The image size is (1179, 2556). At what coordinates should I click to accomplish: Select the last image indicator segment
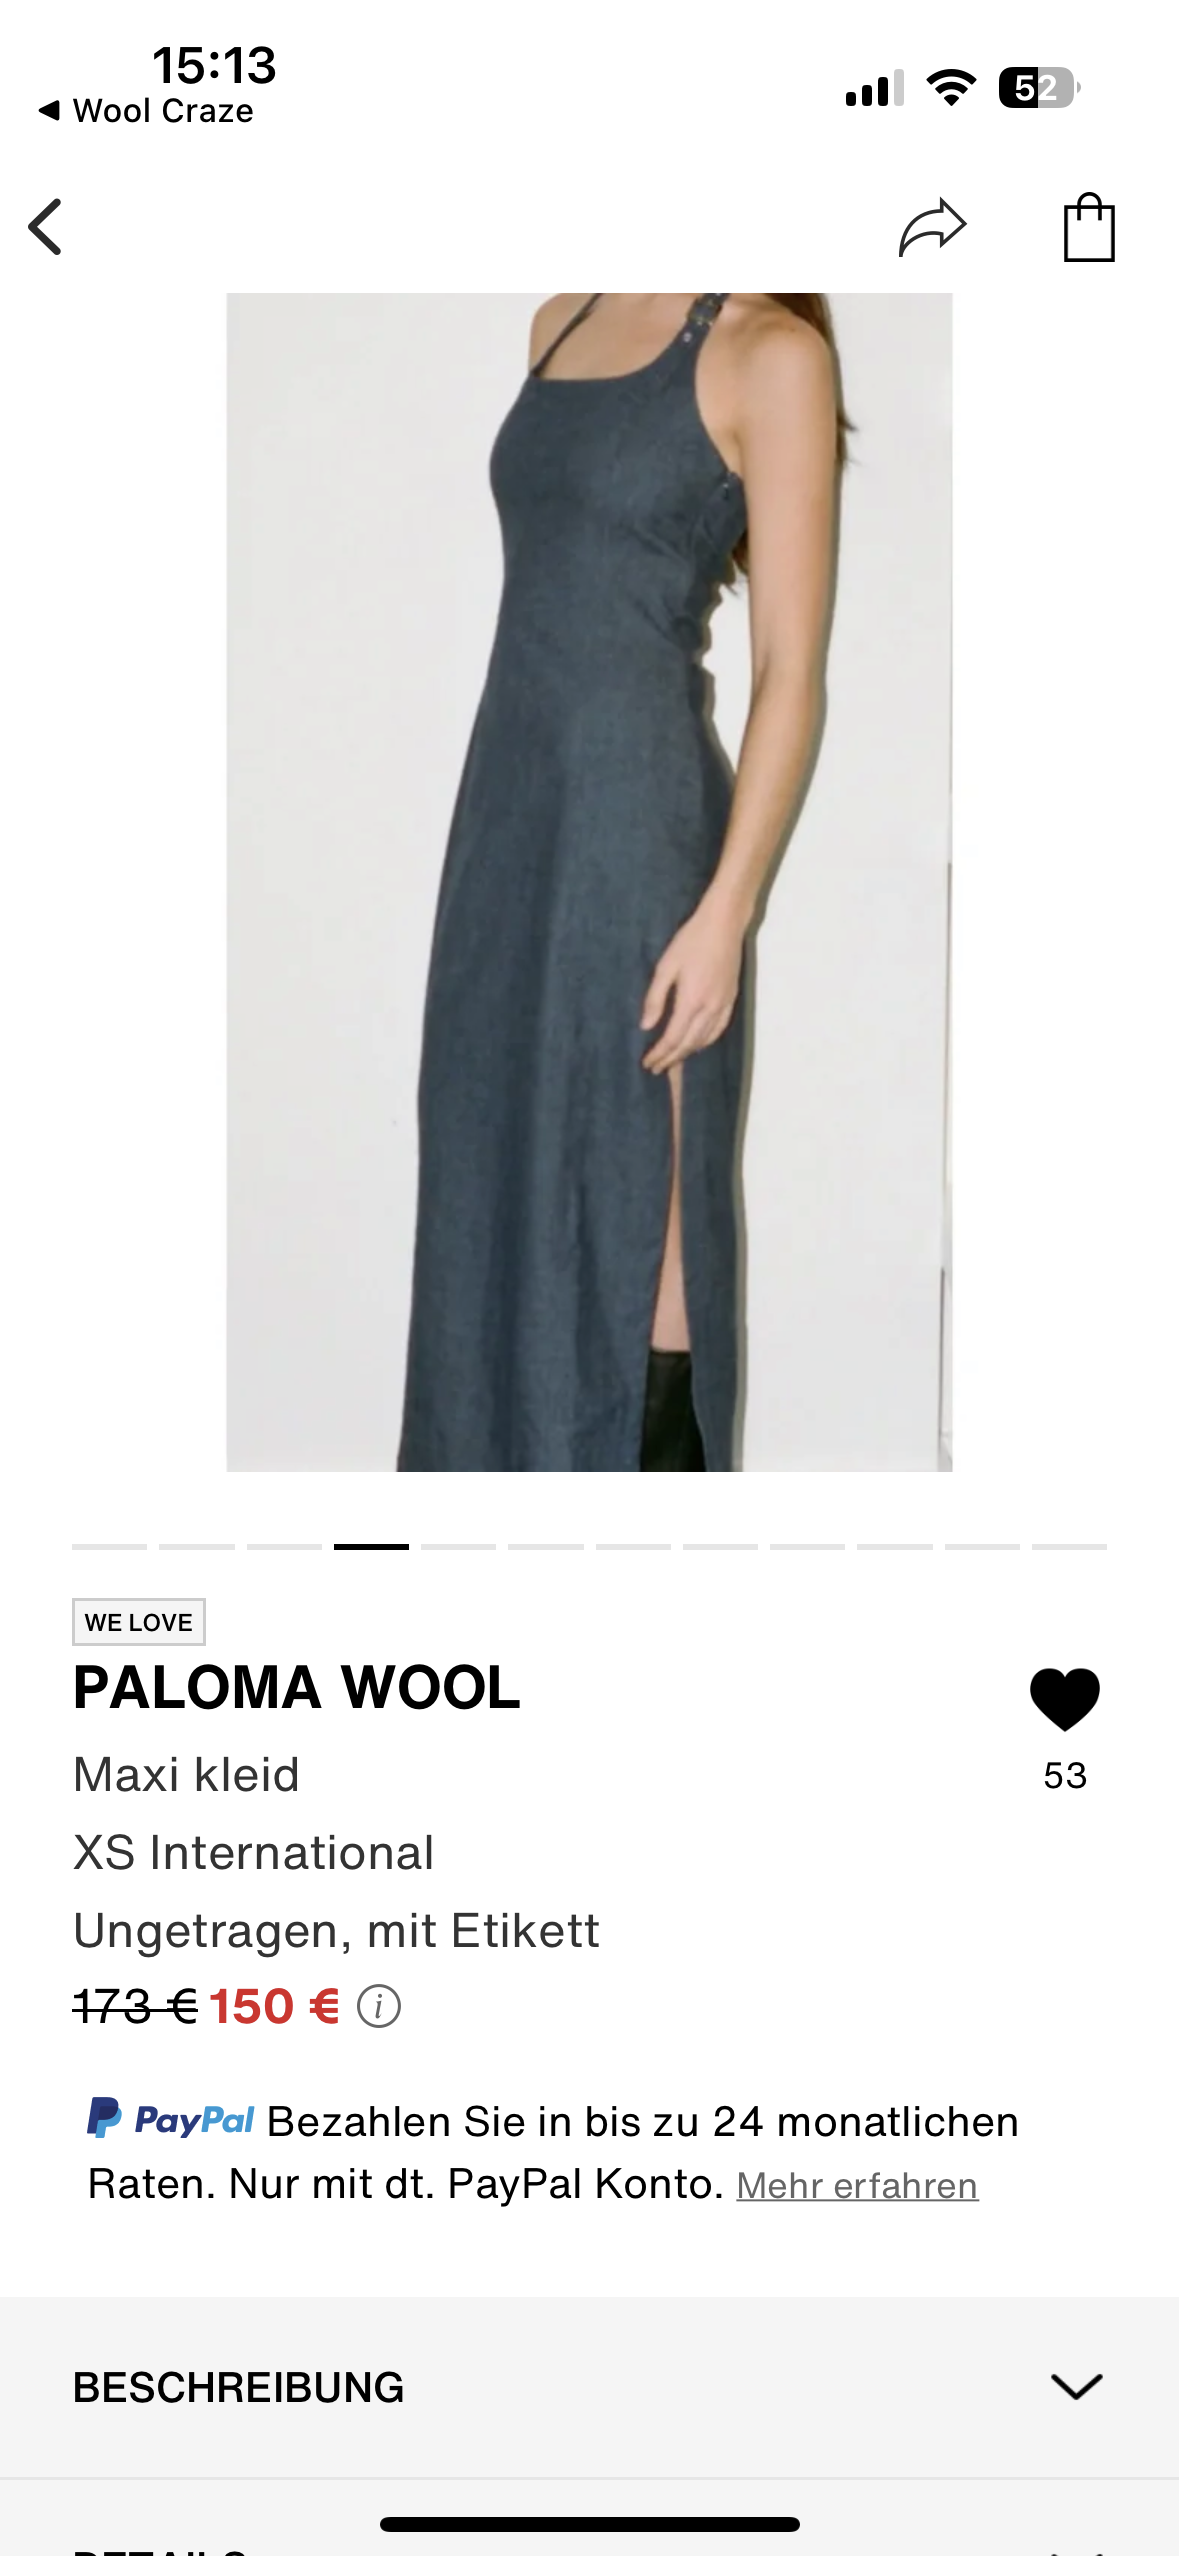click(1069, 1547)
